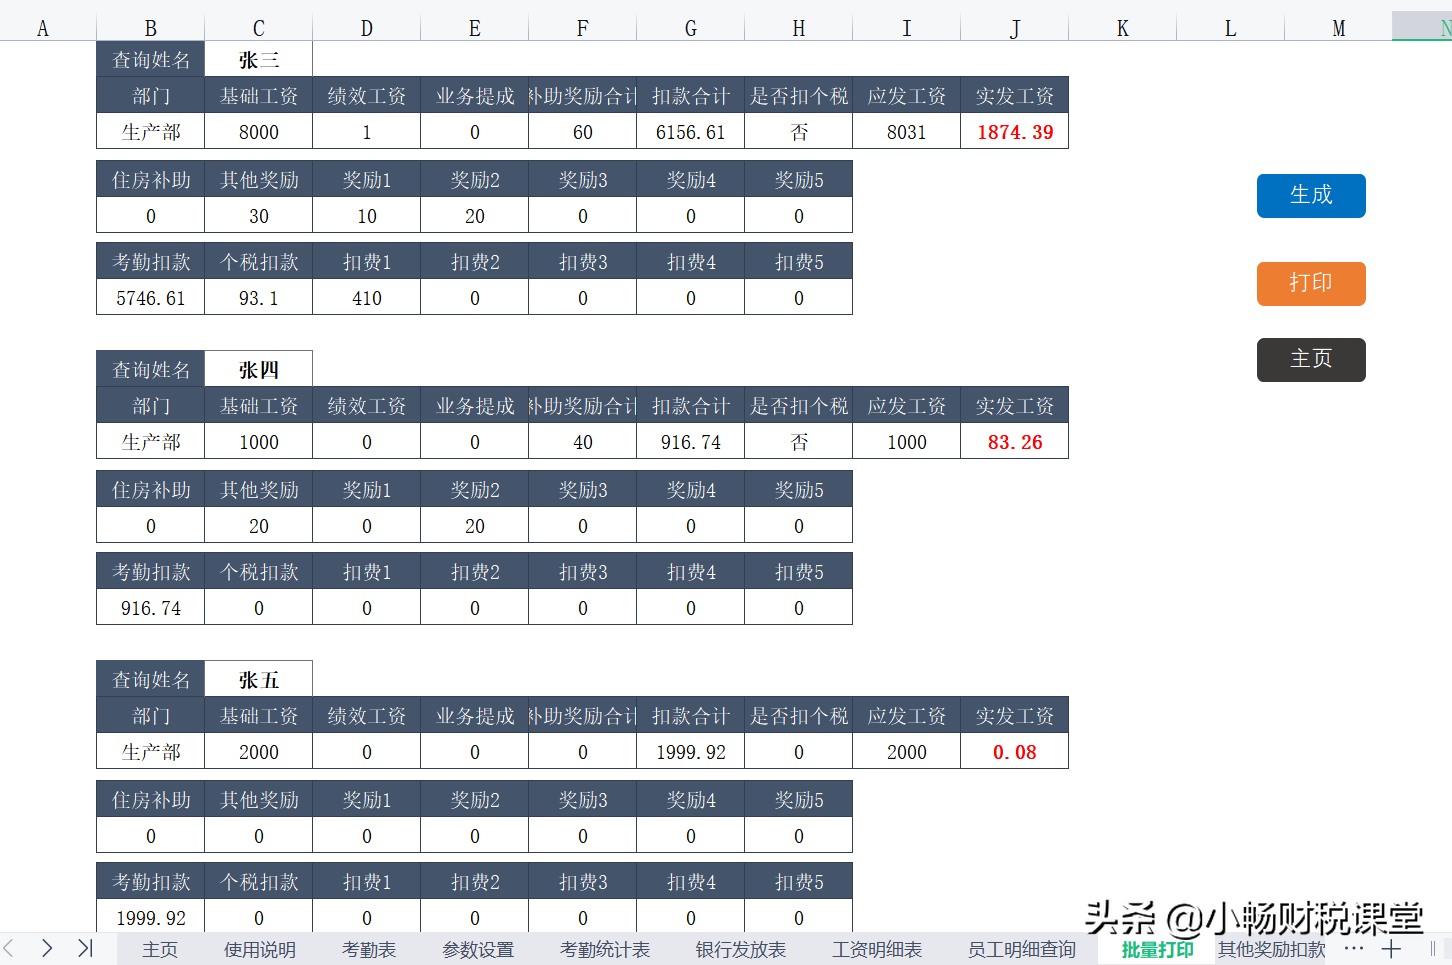Click the red 1874.39 实发工资 cell
Screen dimensions: 1452x965
(1014, 131)
